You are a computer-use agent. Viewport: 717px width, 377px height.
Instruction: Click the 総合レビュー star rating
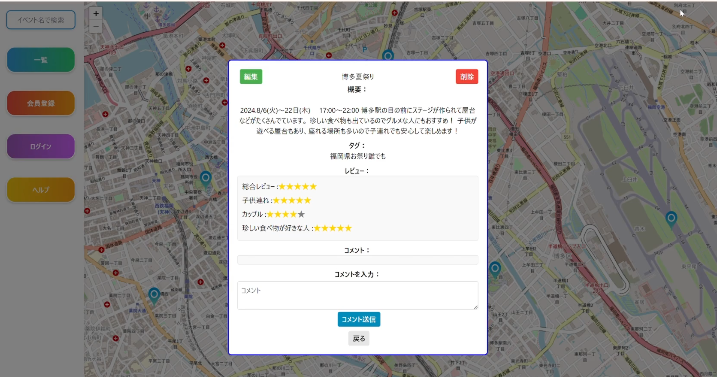pyautogui.click(x=298, y=186)
